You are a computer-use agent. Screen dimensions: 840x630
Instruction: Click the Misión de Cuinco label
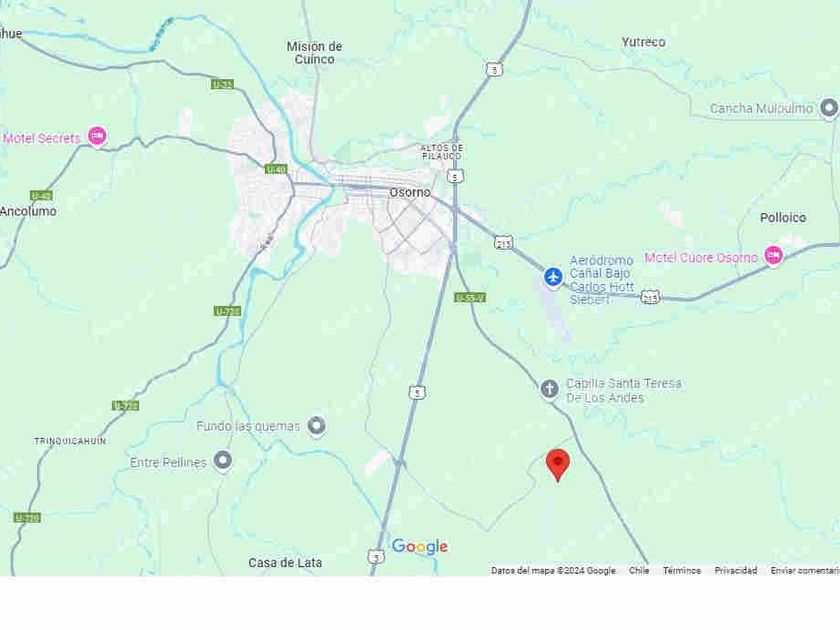click(x=314, y=53)
